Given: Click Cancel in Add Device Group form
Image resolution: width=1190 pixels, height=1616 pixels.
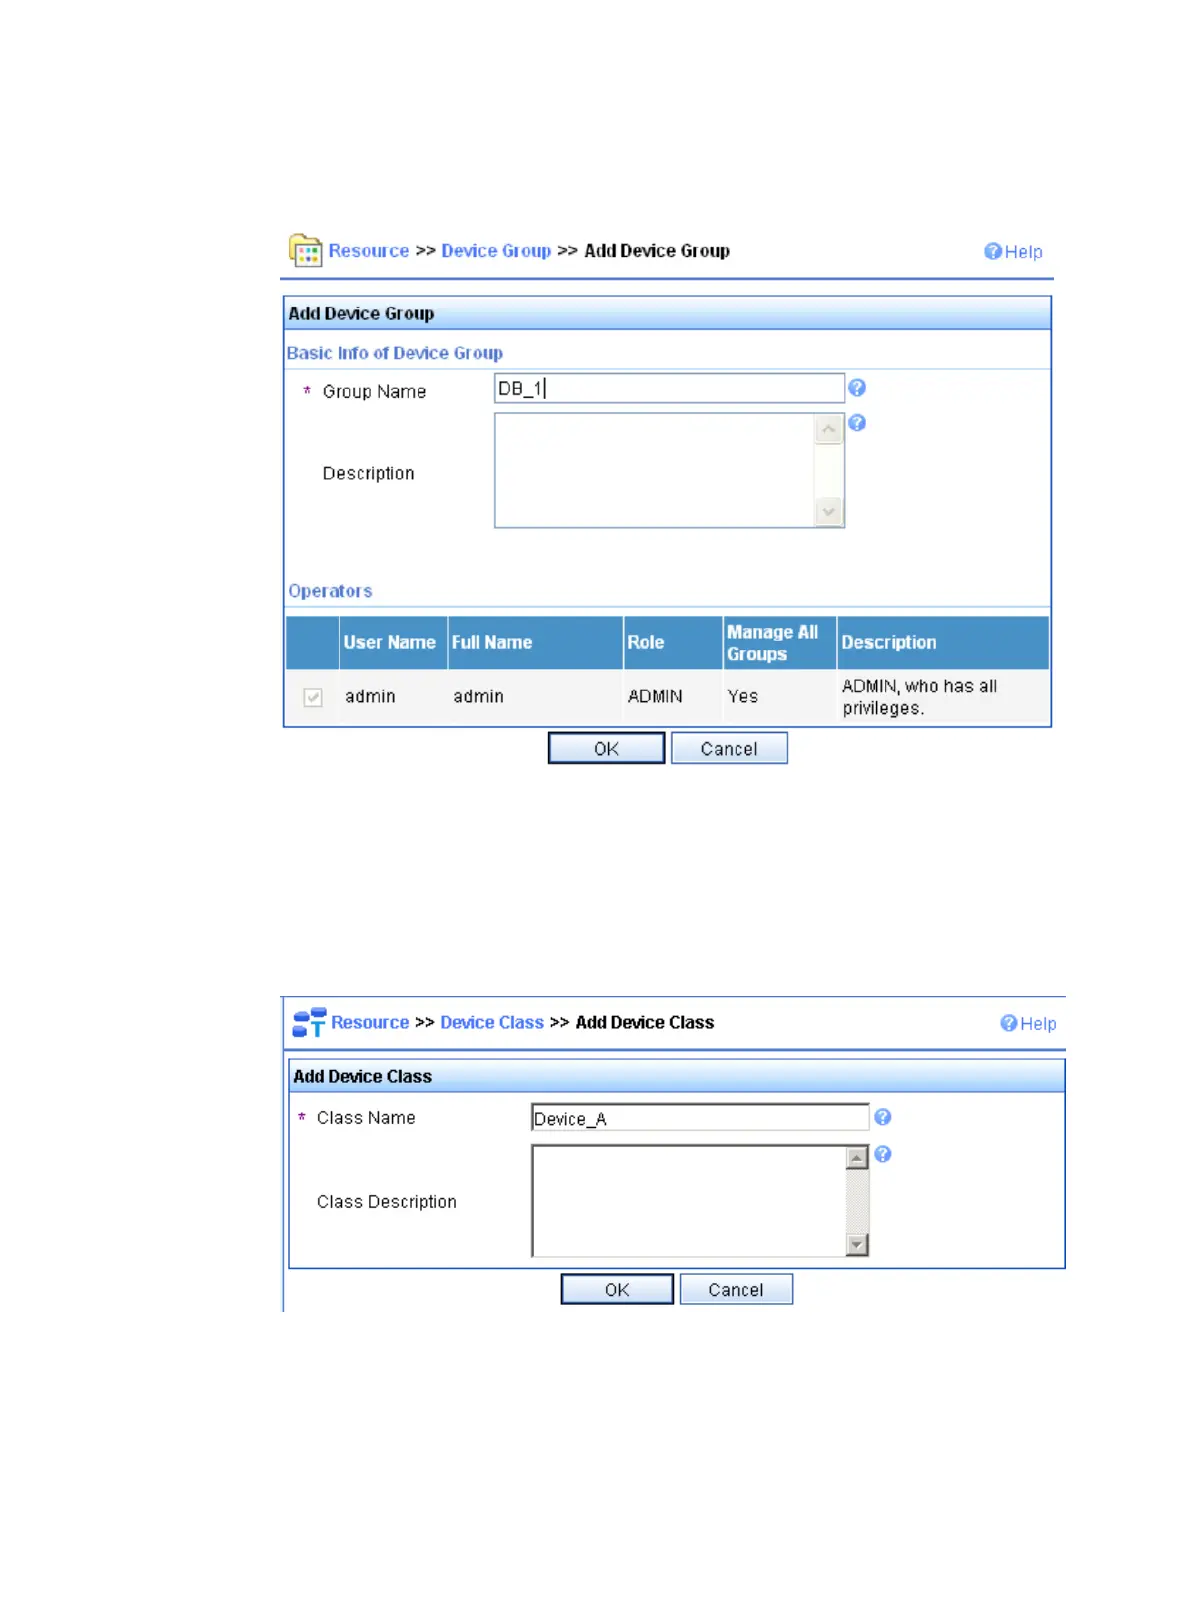Looking at the screenshot, I should click(x=729, y=748).
